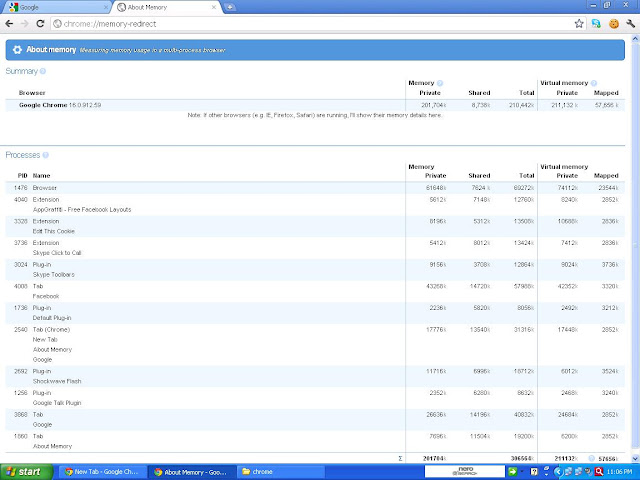Click the chrome://memory-redirect address bar

(312, 24)
